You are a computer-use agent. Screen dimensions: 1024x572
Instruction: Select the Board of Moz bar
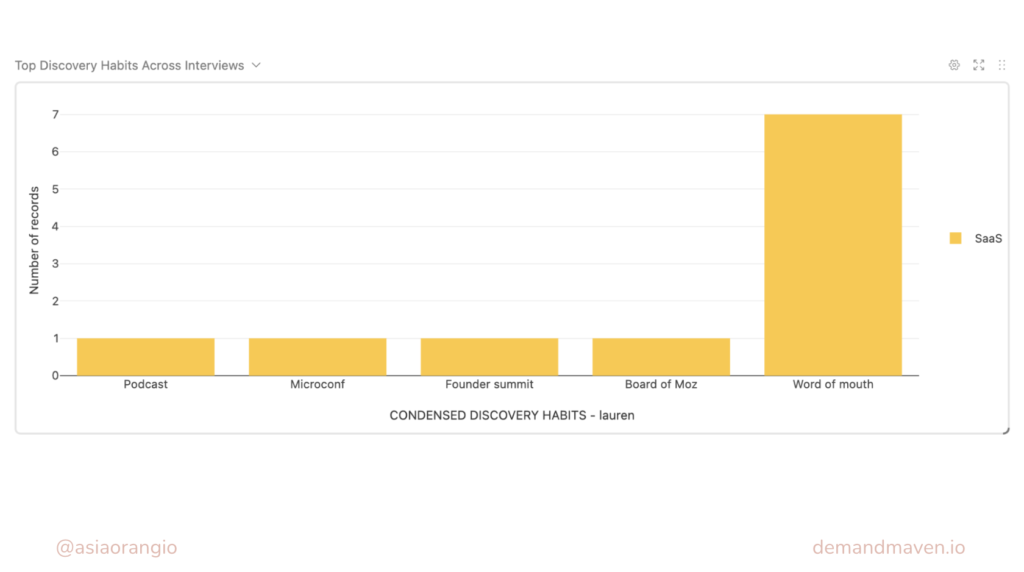tap(661, 357)
